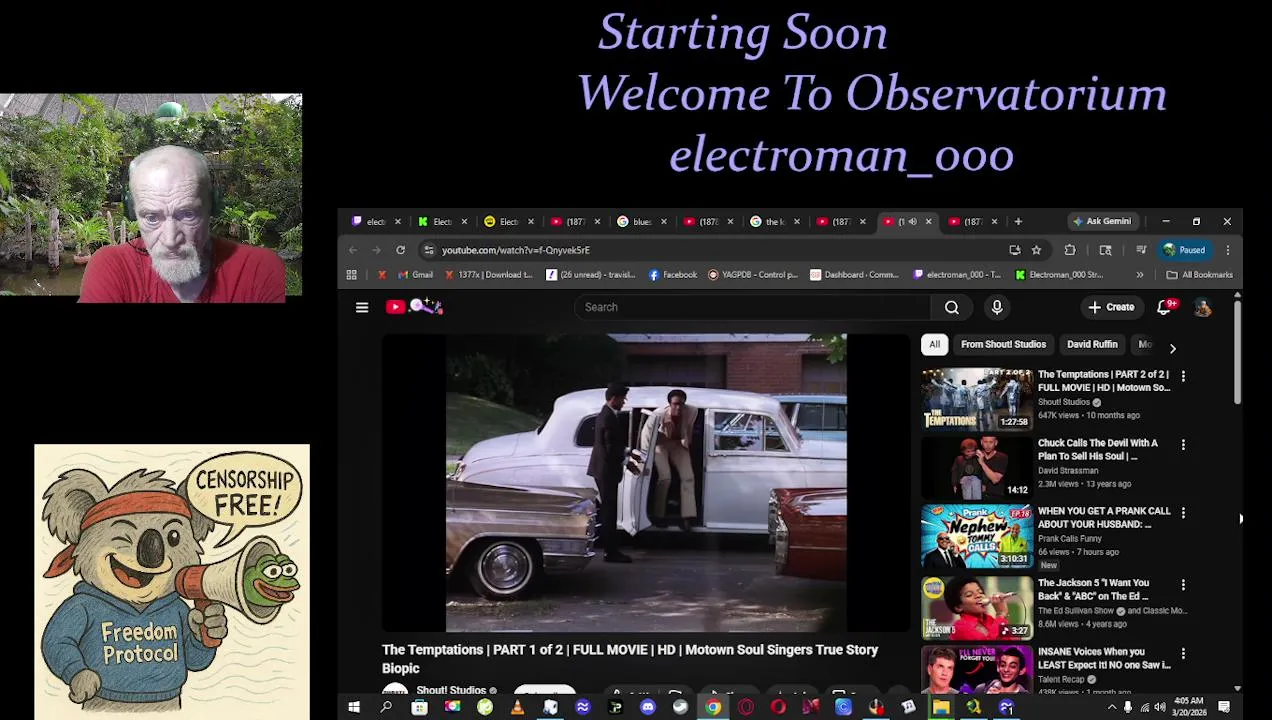Open the 'Chuck Calls The Devil' video thumbnail
Viewport: 1272px width, 720px height.
click(977, 467)
